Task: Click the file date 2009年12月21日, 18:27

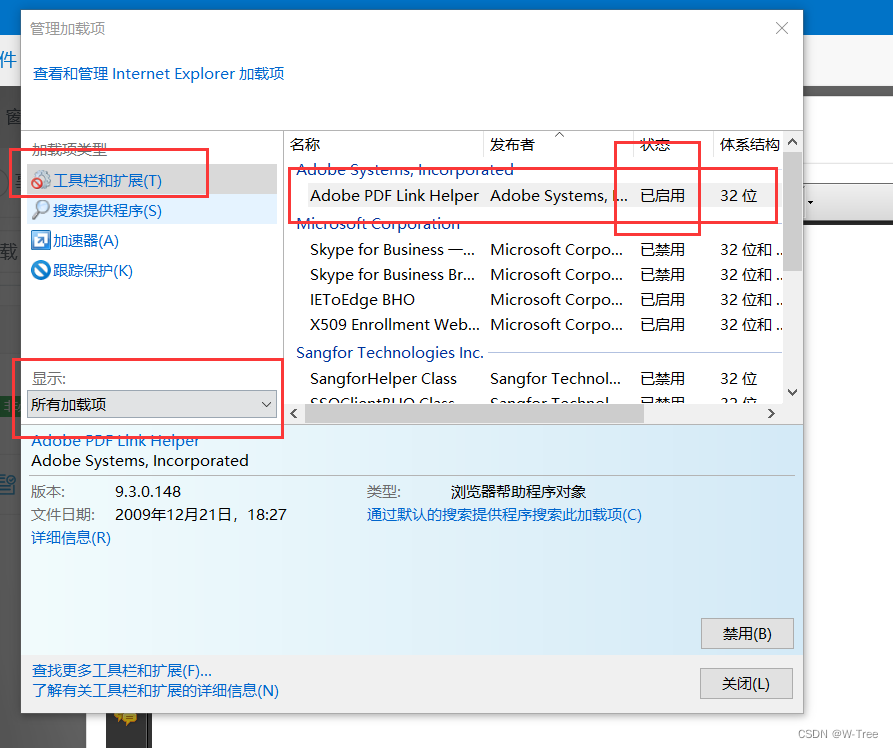Action: (x=201, y=515)
